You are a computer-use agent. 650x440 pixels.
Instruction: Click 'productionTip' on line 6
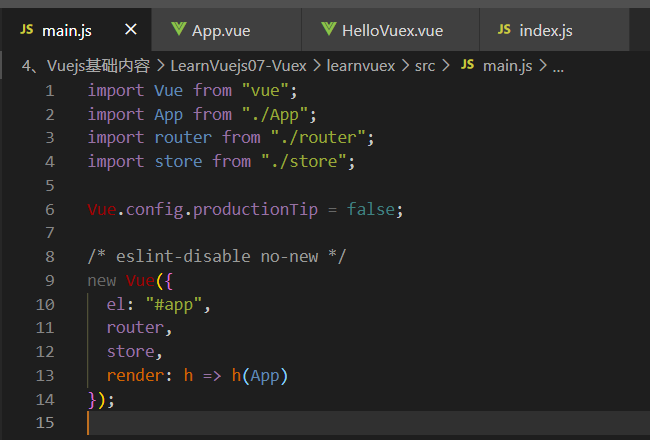point(255,209)
